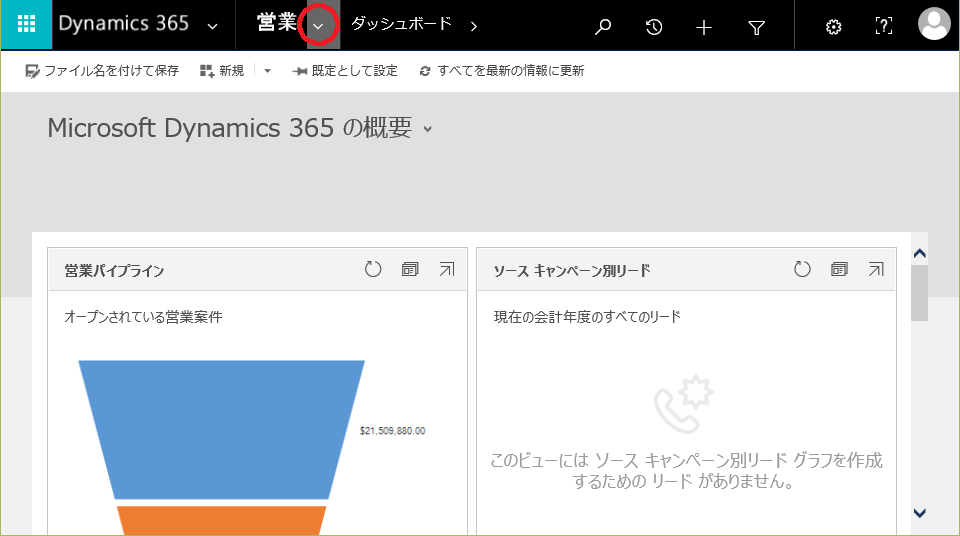Image resolution: width=960 pixels, height=536 pixels.
Task: Click 既定として設定 command
Action: (345, 71)
